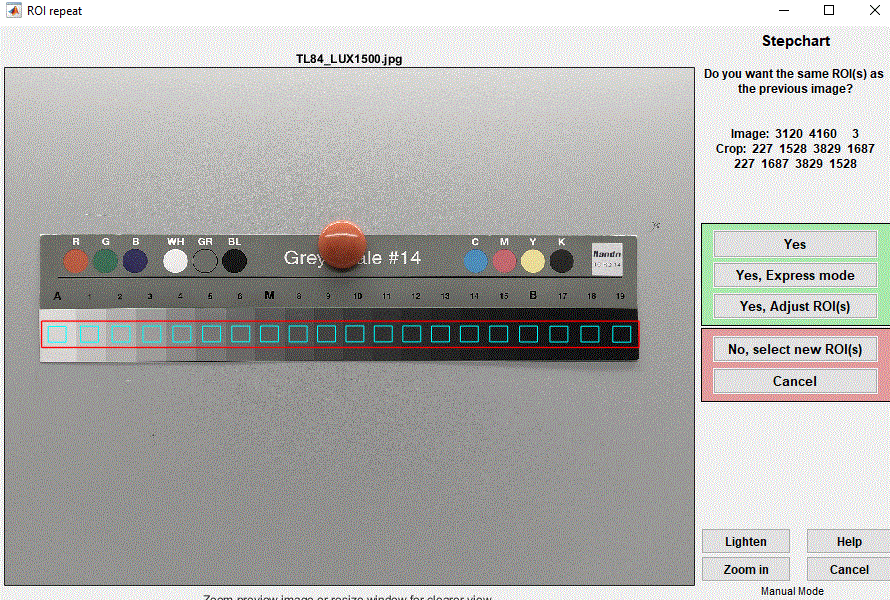The height and width of the screenshot is (600, 890).
Task: Click the TL84_LUX1500.jpg title text
Action: point(349,59)
